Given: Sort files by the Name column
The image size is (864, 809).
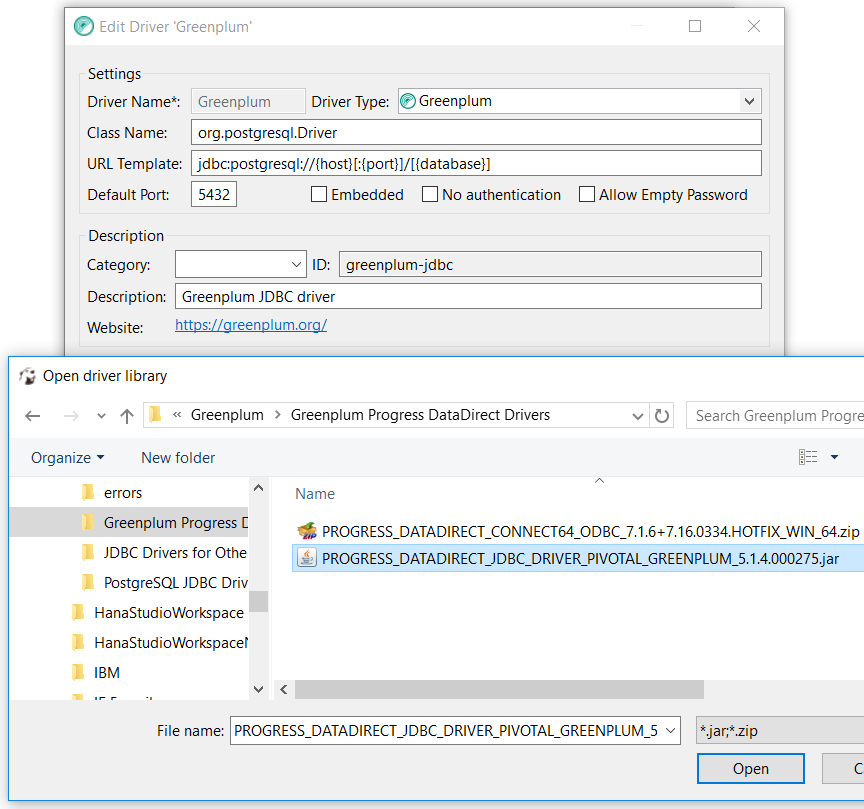Looking at the screenshot, I should (x=315, y=494).
